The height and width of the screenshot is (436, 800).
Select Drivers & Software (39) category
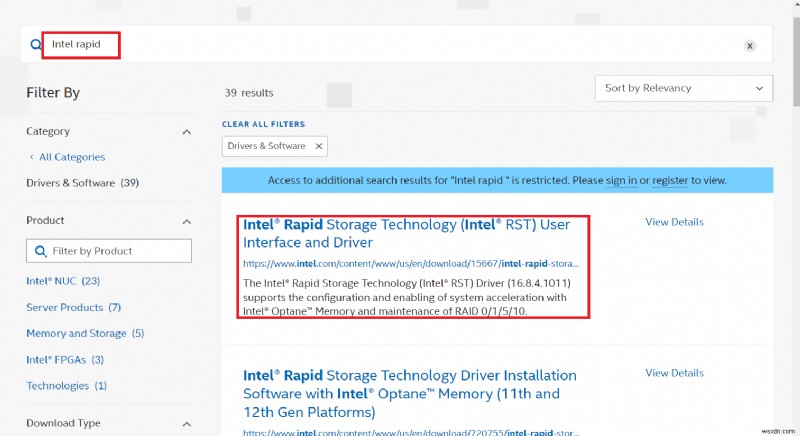pos(83,183)
